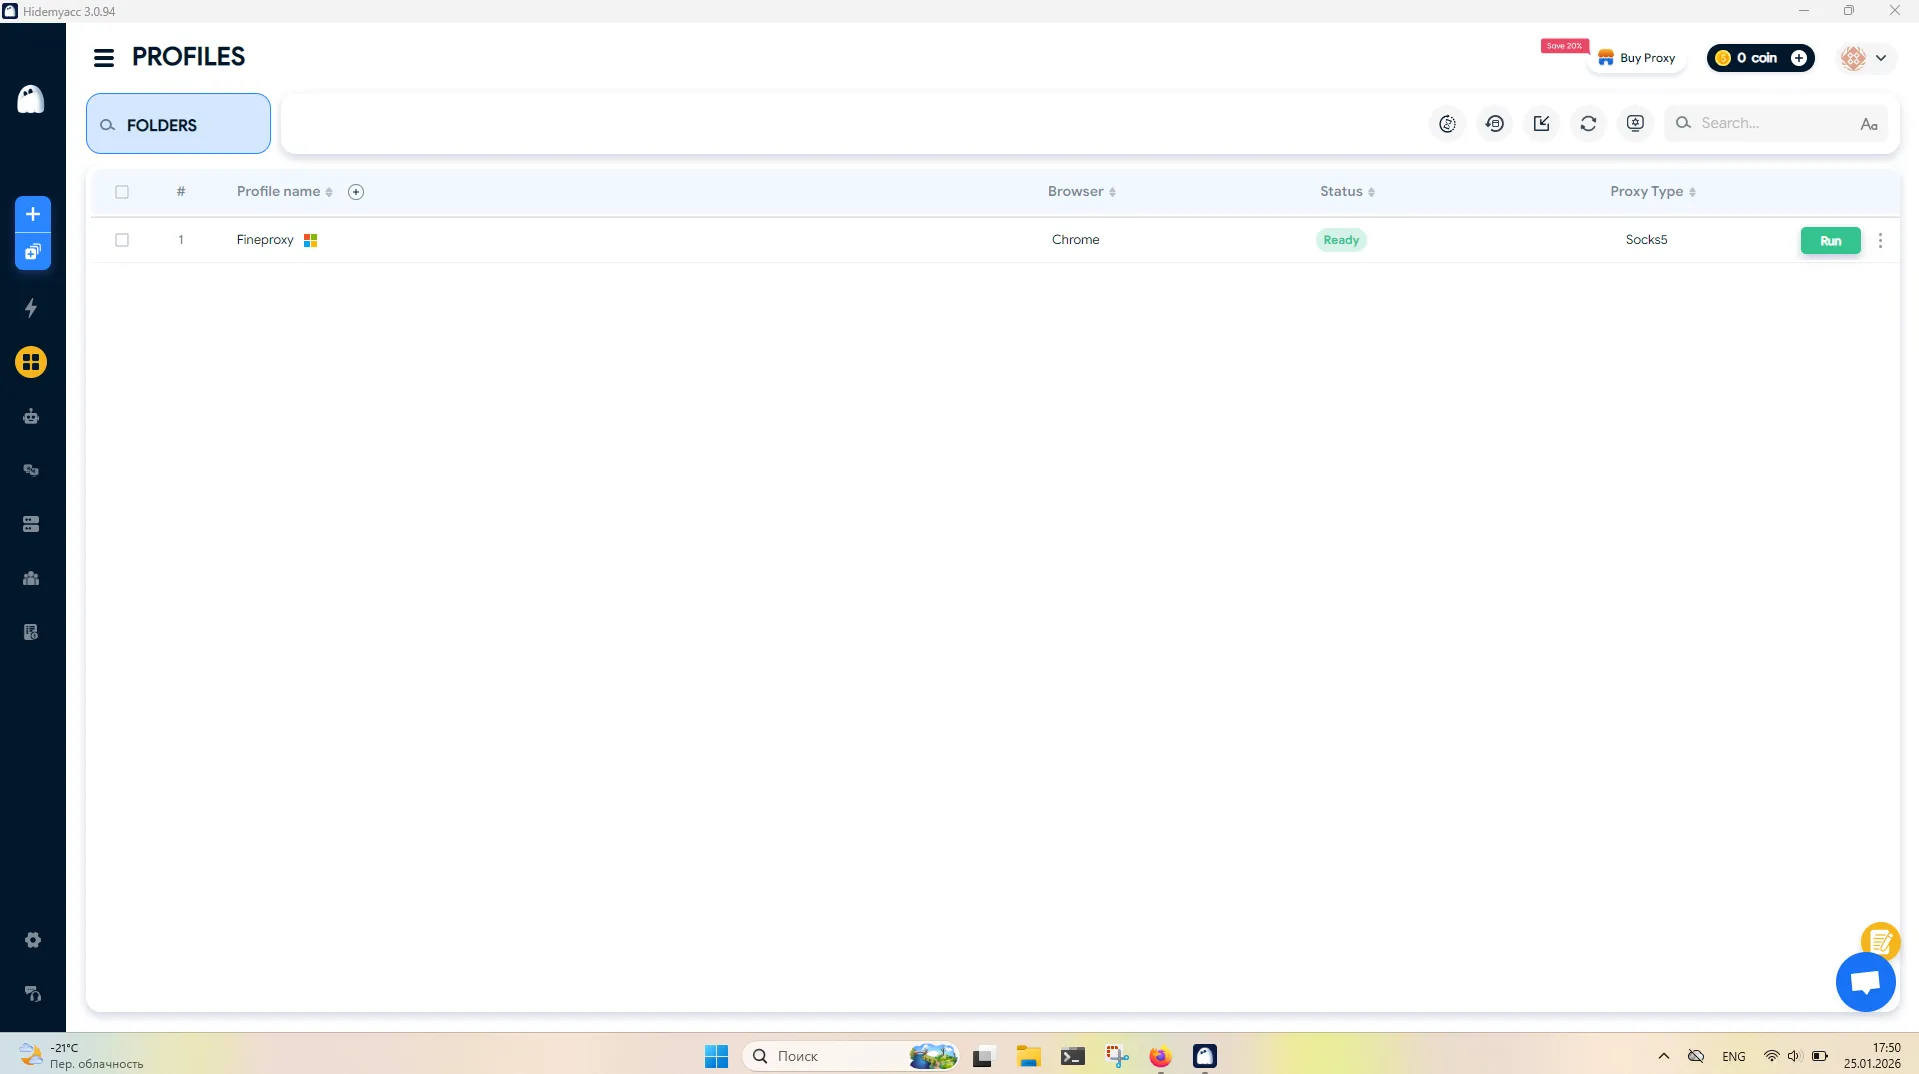Viewport: 1919px width, 1074px height.
Task: Open the weather widget on taskbar
Action: 82,1056
